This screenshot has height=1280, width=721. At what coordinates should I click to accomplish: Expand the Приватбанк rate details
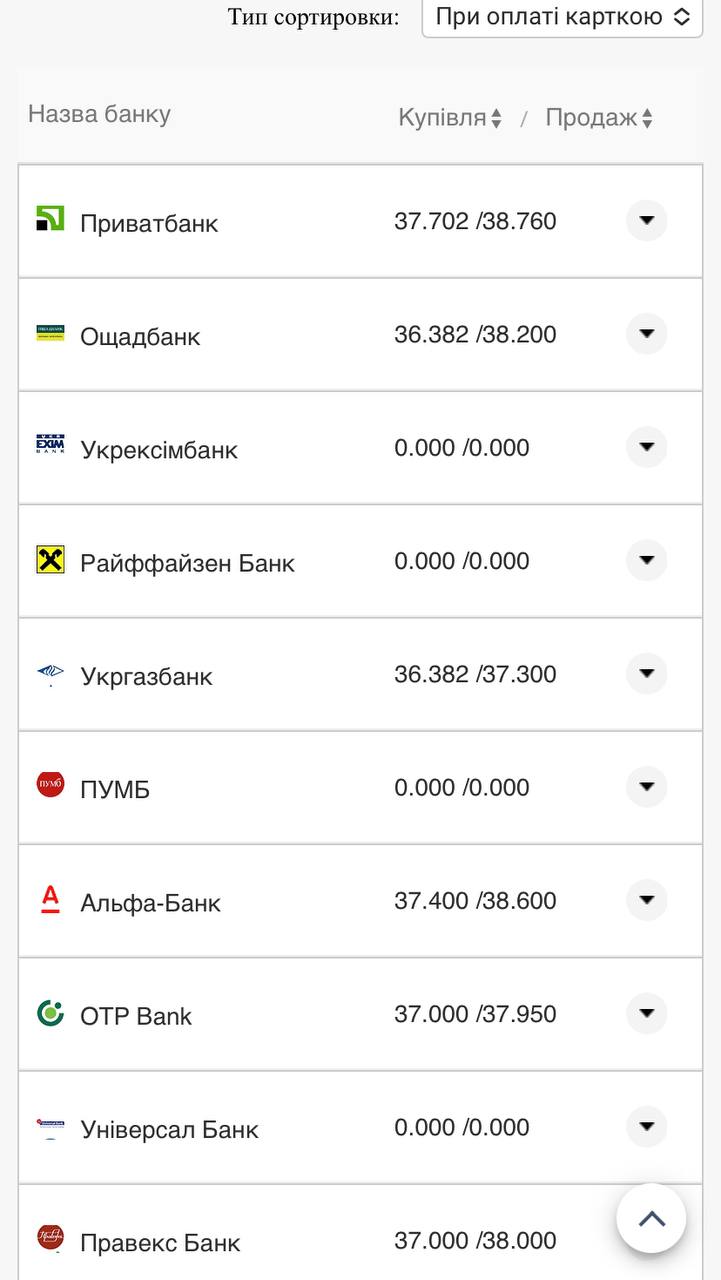point(646,220)
